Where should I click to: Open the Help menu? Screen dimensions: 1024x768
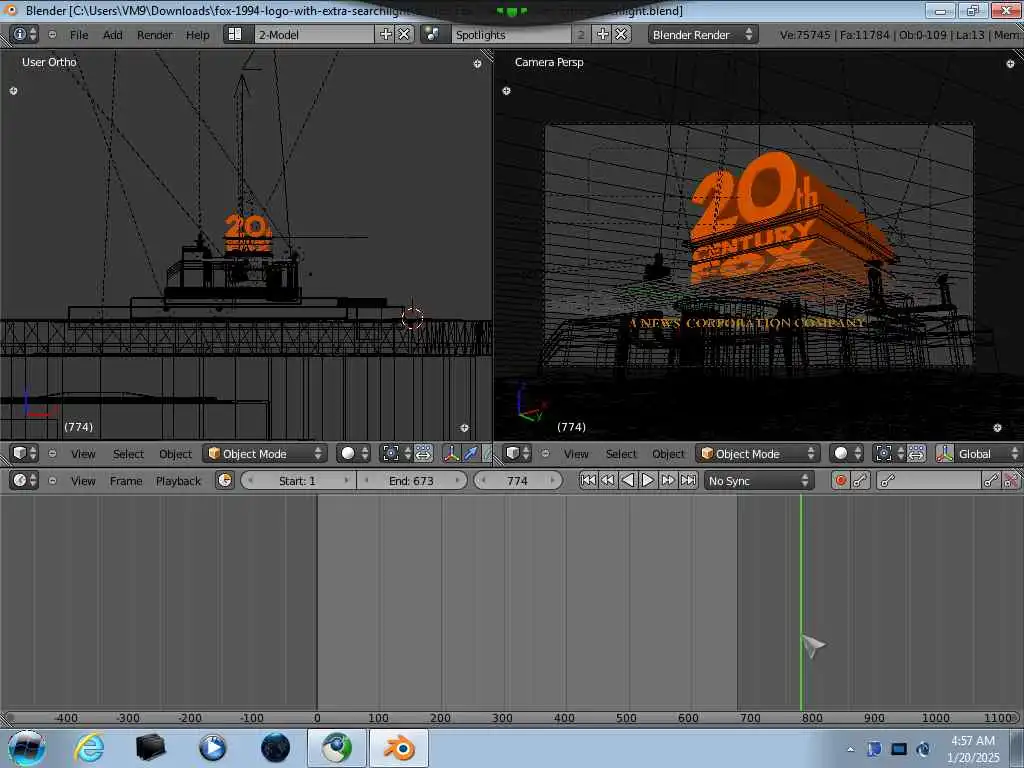pyautogui.click(x=197, y=35)
